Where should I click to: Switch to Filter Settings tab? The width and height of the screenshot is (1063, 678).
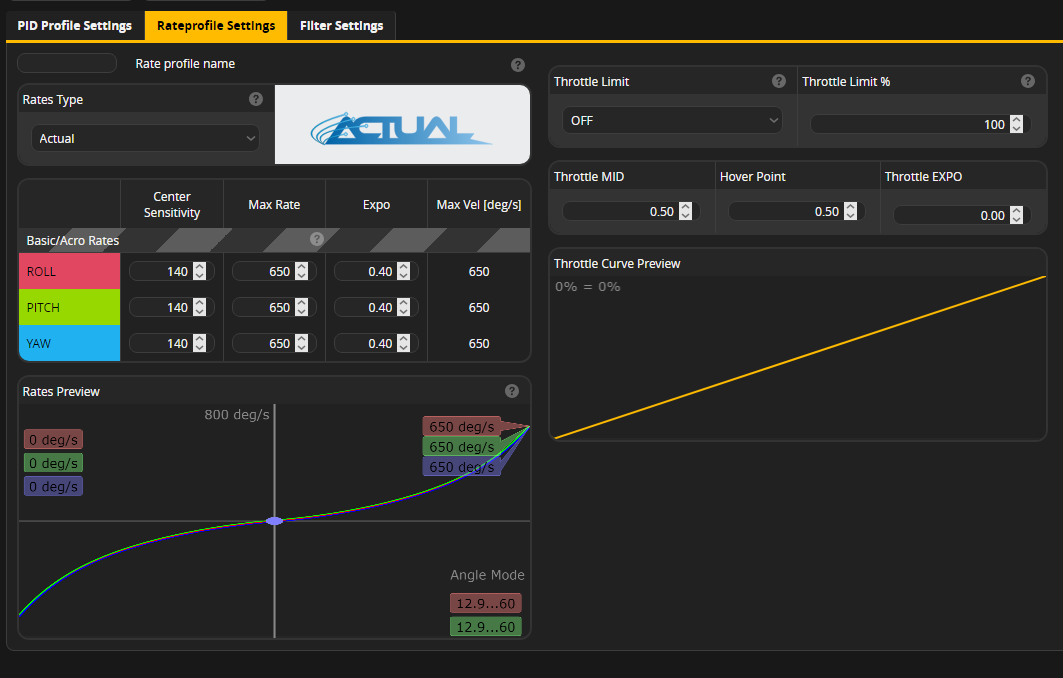[341, 25]
